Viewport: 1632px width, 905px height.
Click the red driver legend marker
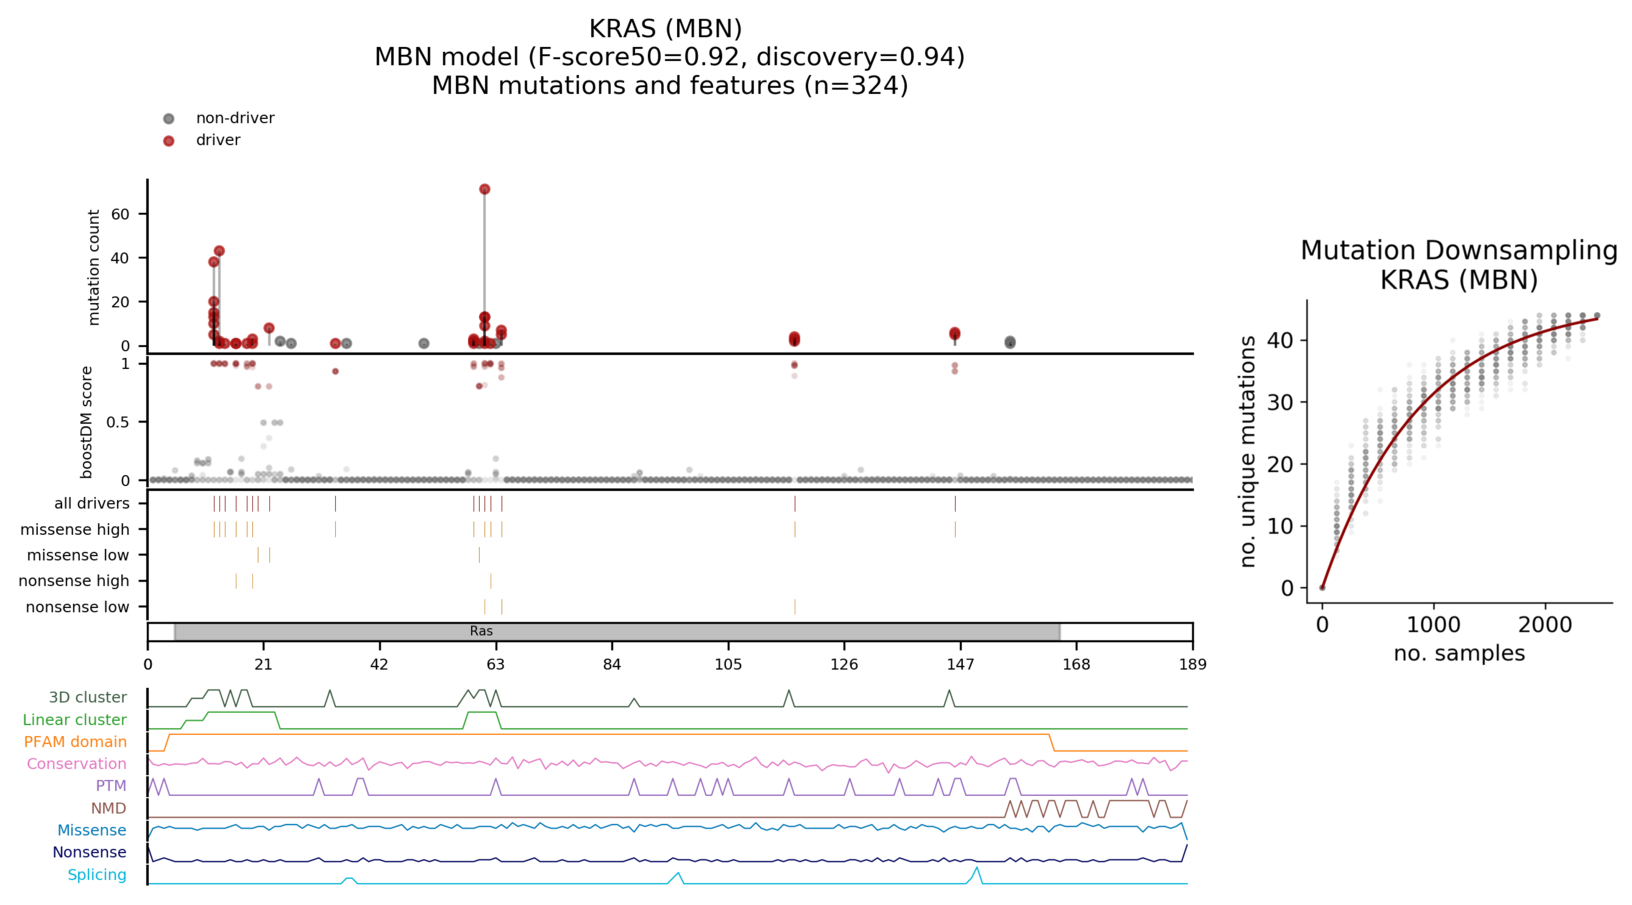point(169,141)
